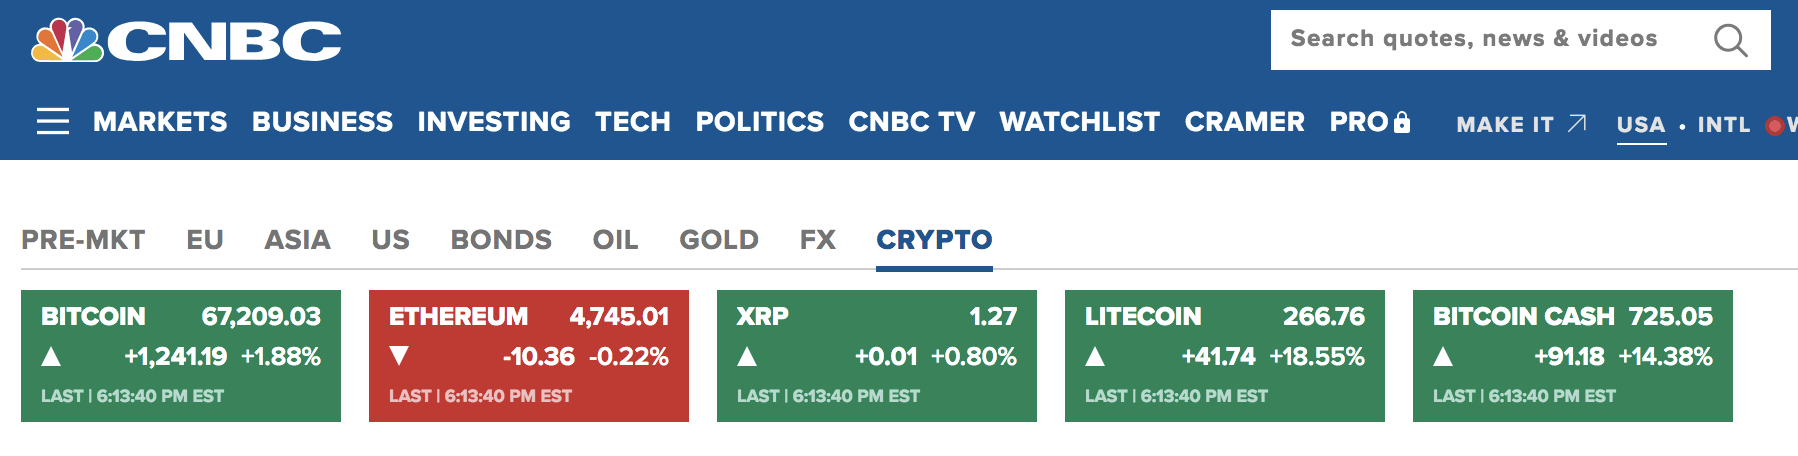Open the Litecoin quote card
The height and width of the screenshot is (456, 1798).
[1225, 356]
